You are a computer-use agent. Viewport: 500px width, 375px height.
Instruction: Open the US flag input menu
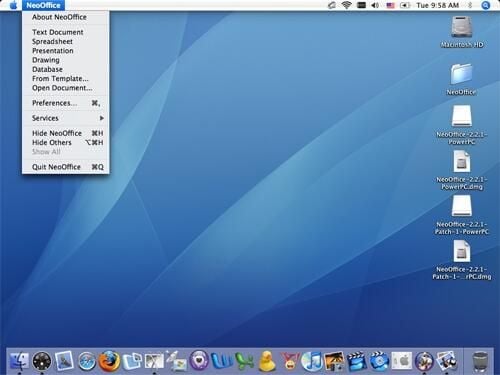point(390,5)
